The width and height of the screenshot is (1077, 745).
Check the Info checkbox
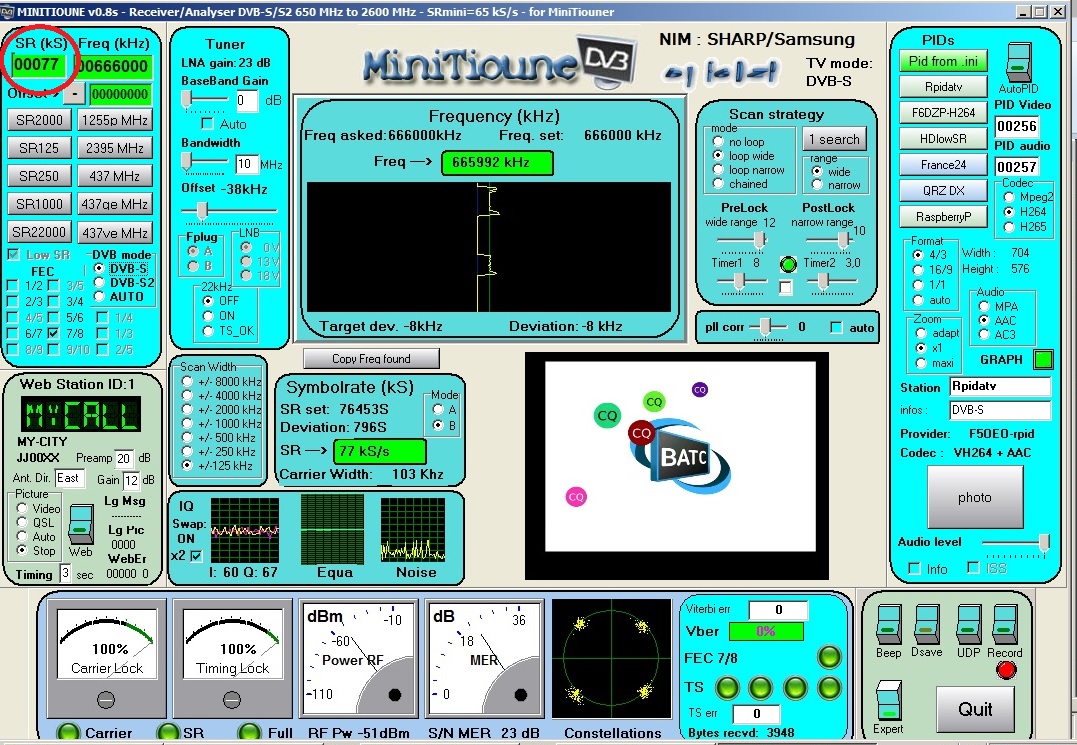(914, 568)
